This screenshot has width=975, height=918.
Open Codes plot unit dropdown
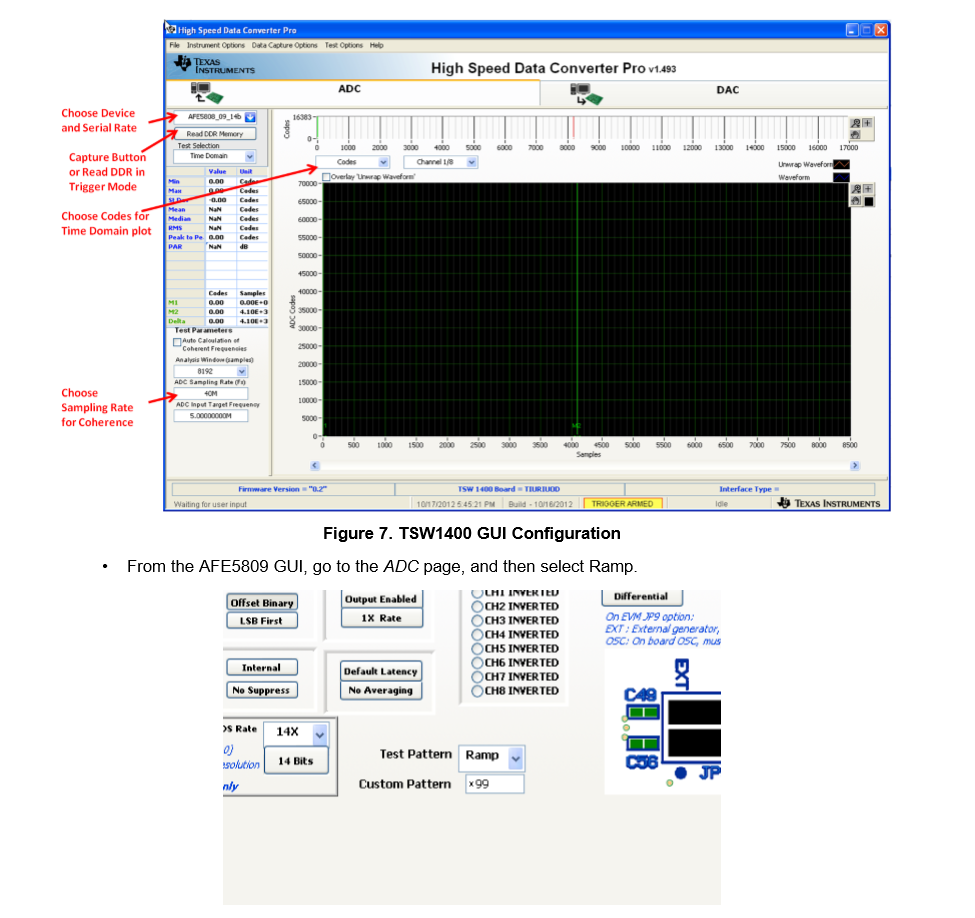[384, 162]
